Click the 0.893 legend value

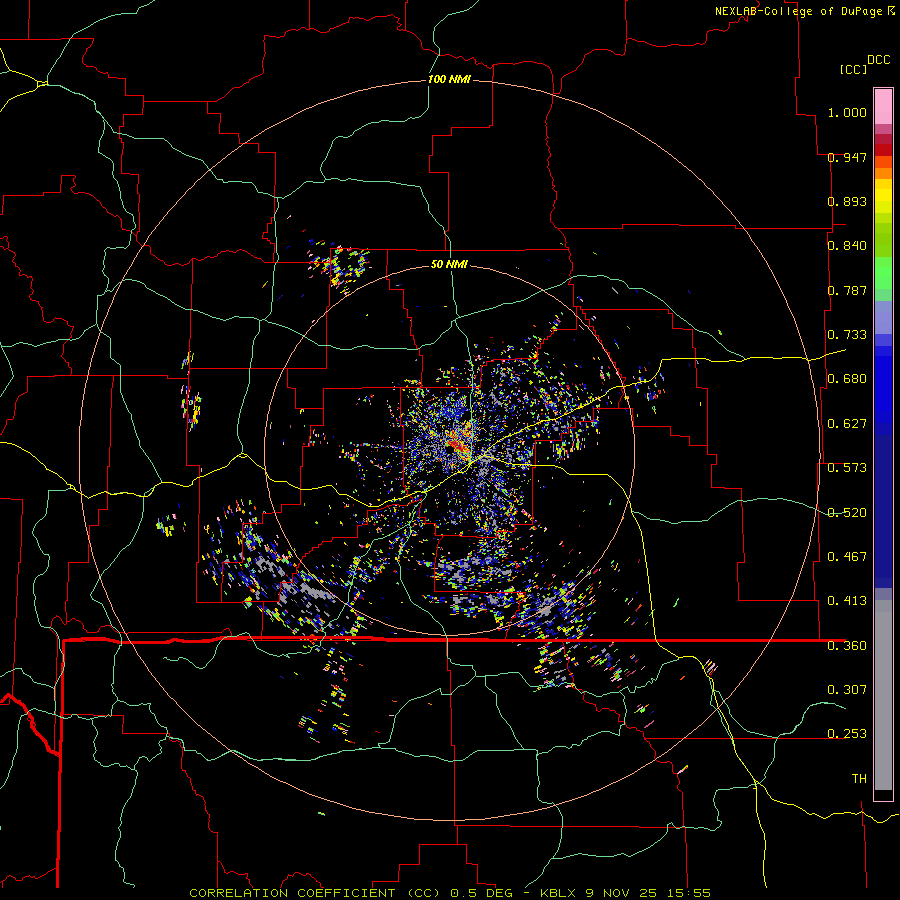click(x=847, y=201)
